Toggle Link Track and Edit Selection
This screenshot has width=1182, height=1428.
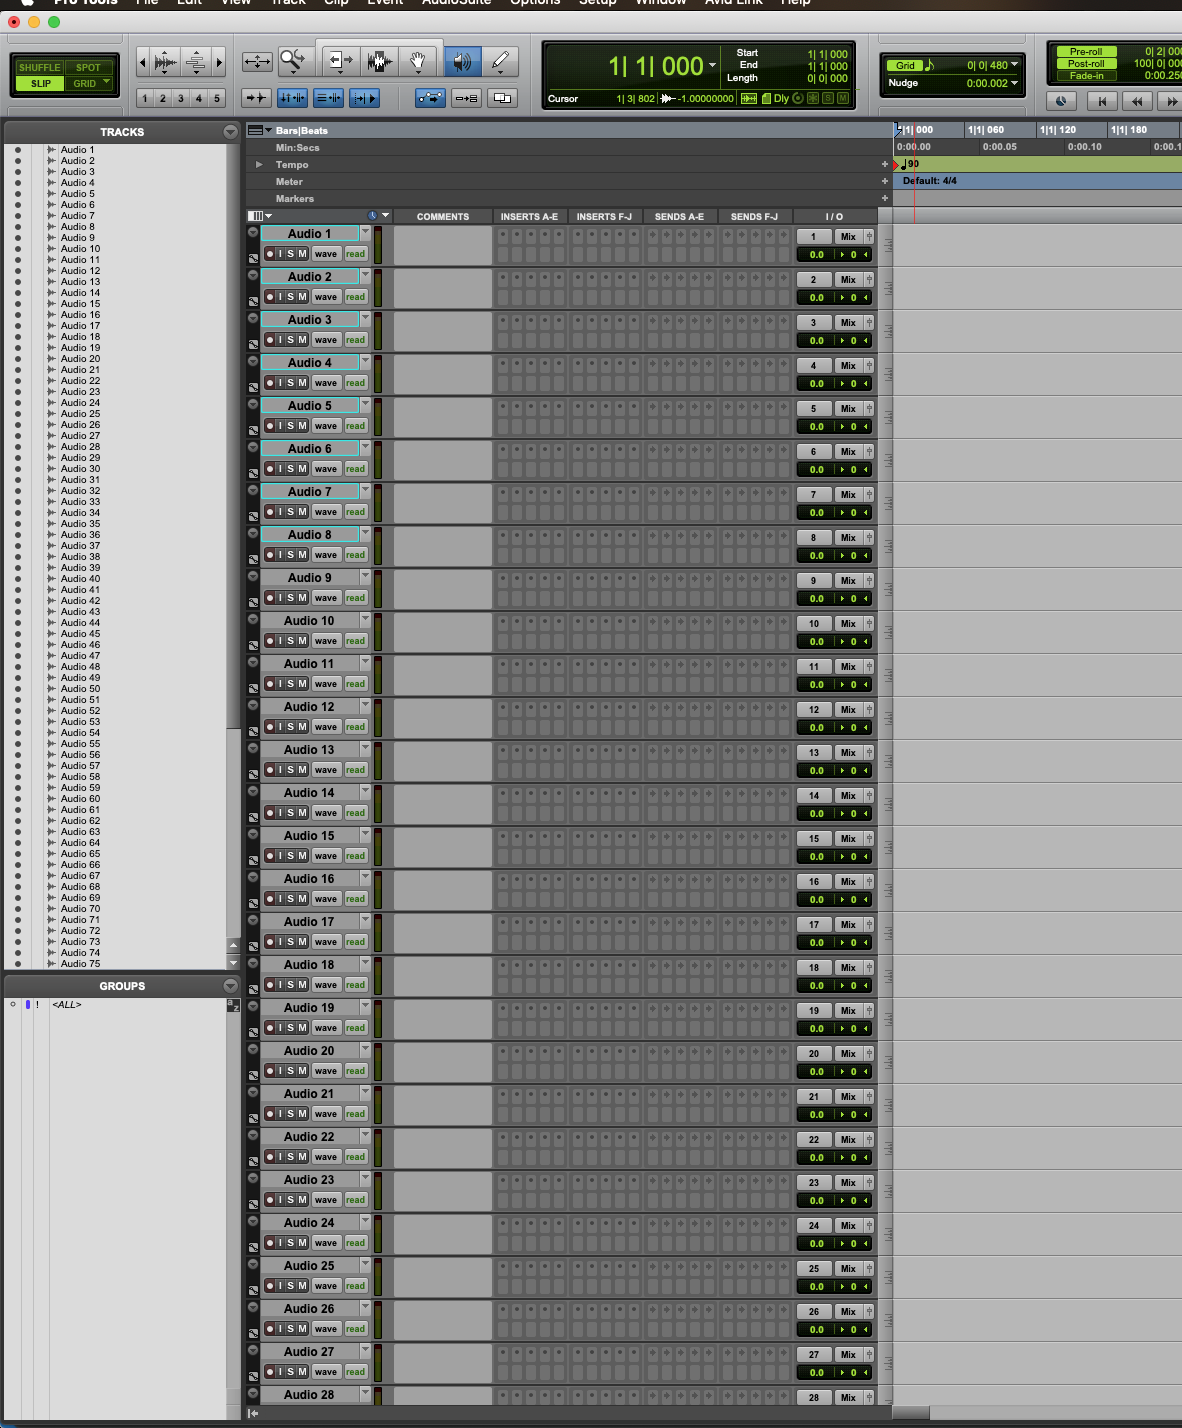(x=328, y=98)
